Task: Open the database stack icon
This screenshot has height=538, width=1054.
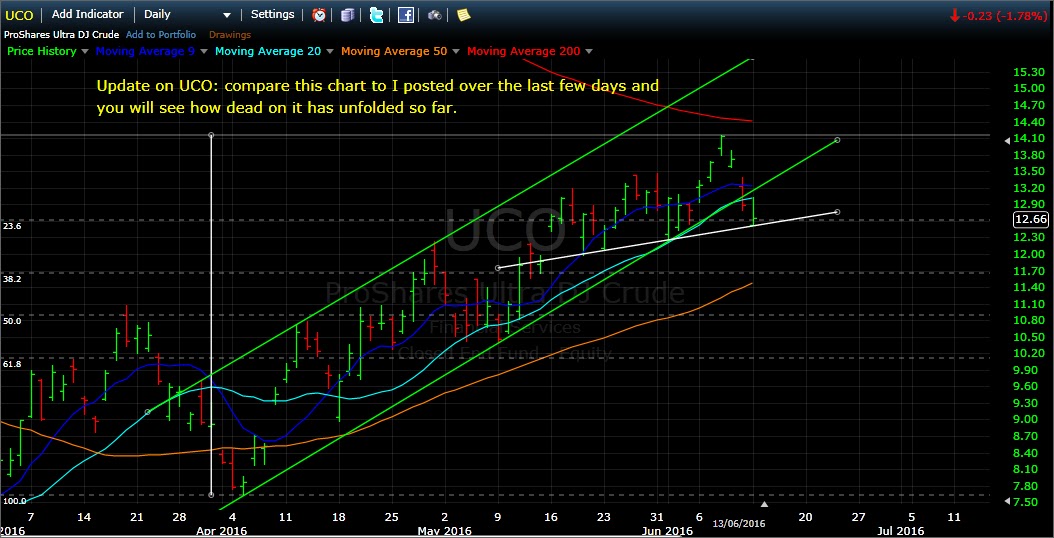Action: pyautogui.click(x=348, y=15)
